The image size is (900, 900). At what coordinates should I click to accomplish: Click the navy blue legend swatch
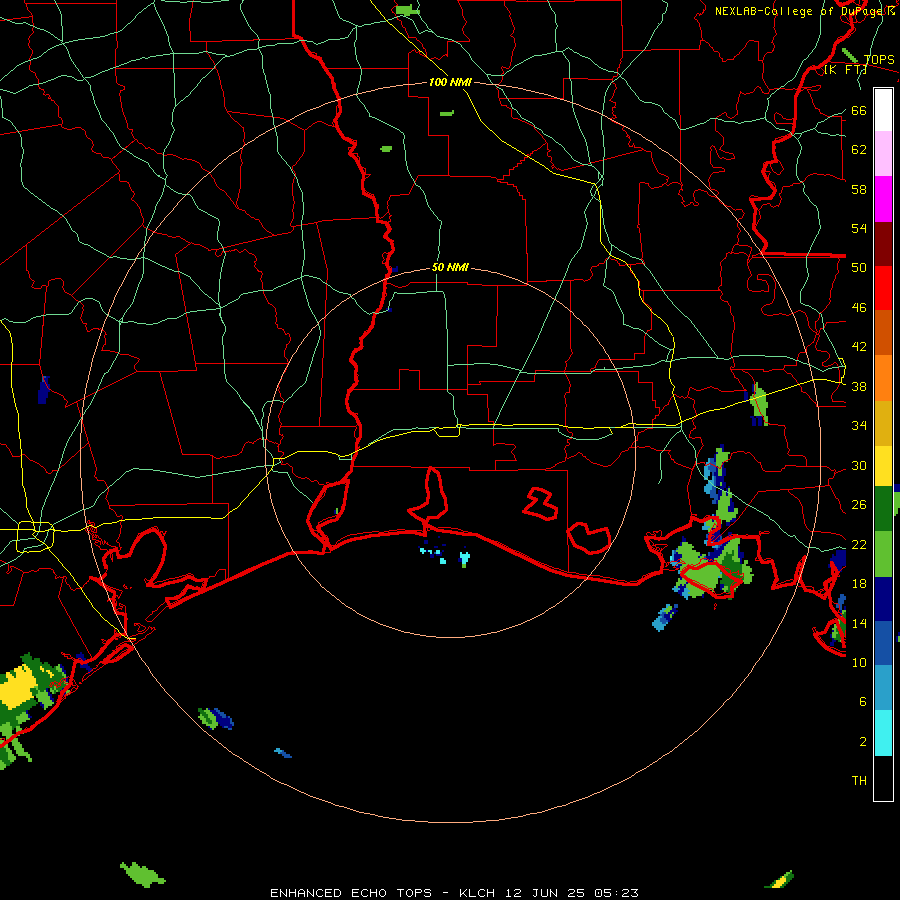click(x=883, y=599)
